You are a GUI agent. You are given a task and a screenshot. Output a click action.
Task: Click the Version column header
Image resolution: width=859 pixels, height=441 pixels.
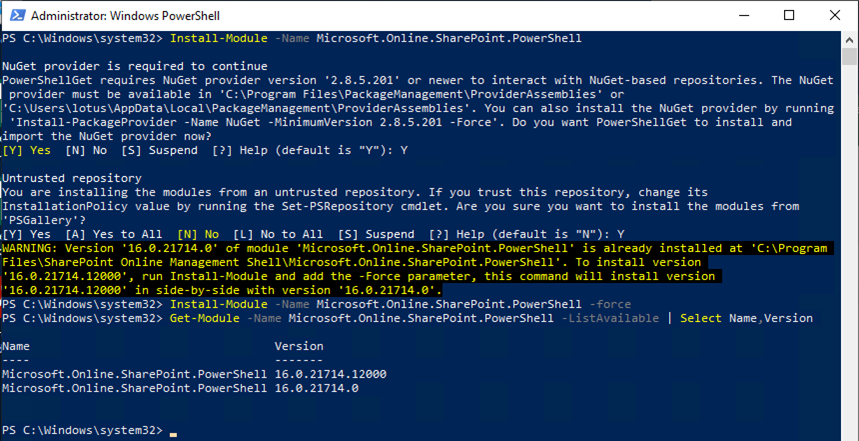(x=299, y=346)
